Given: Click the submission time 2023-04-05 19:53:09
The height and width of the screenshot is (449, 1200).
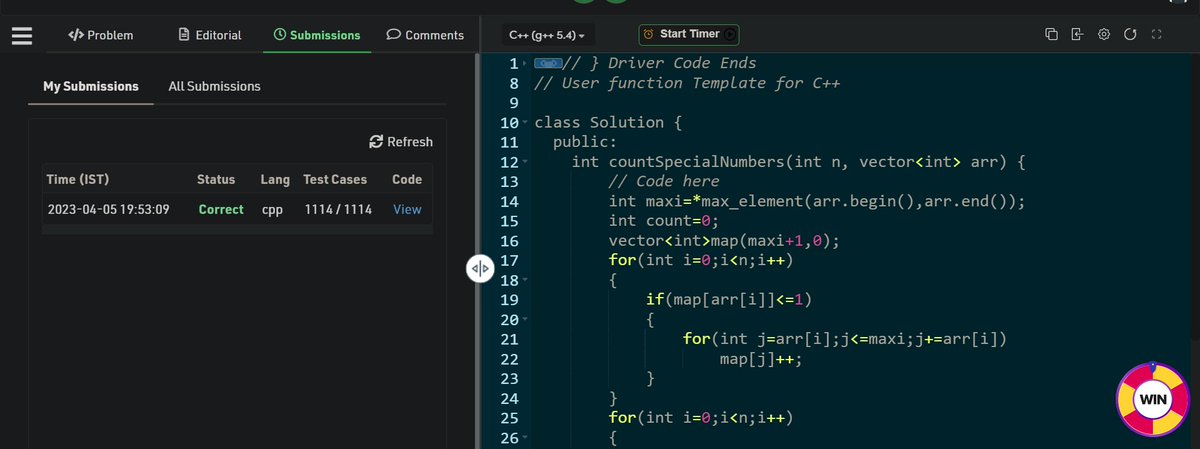Looking at the screenshot, I should (108, 209).
